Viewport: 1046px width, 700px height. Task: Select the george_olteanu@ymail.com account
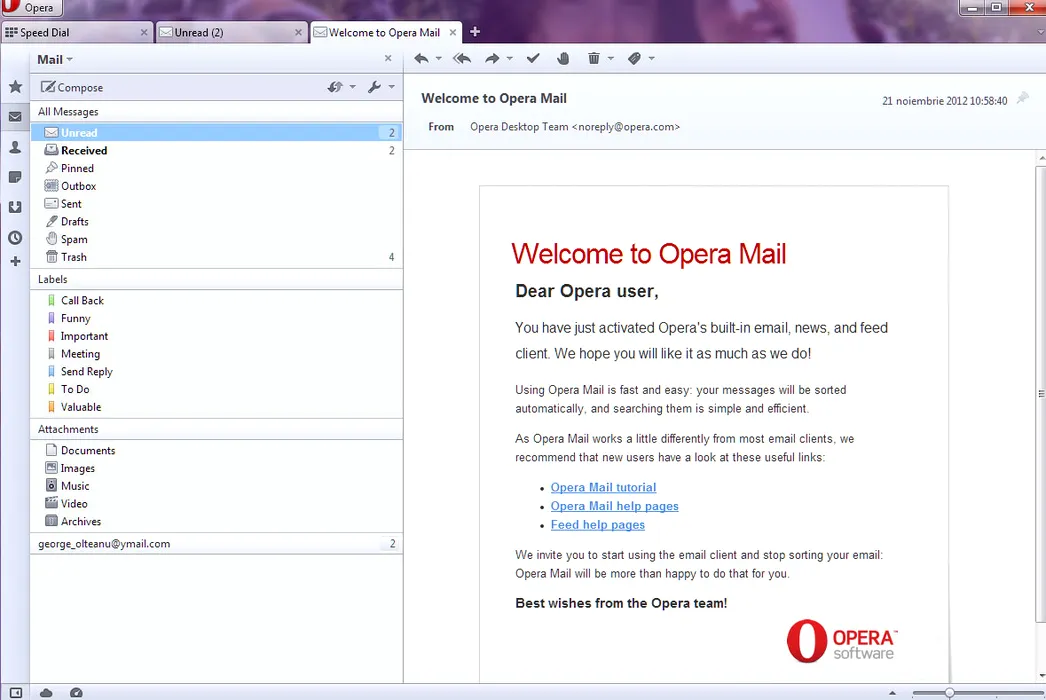(x=217, y=544)
